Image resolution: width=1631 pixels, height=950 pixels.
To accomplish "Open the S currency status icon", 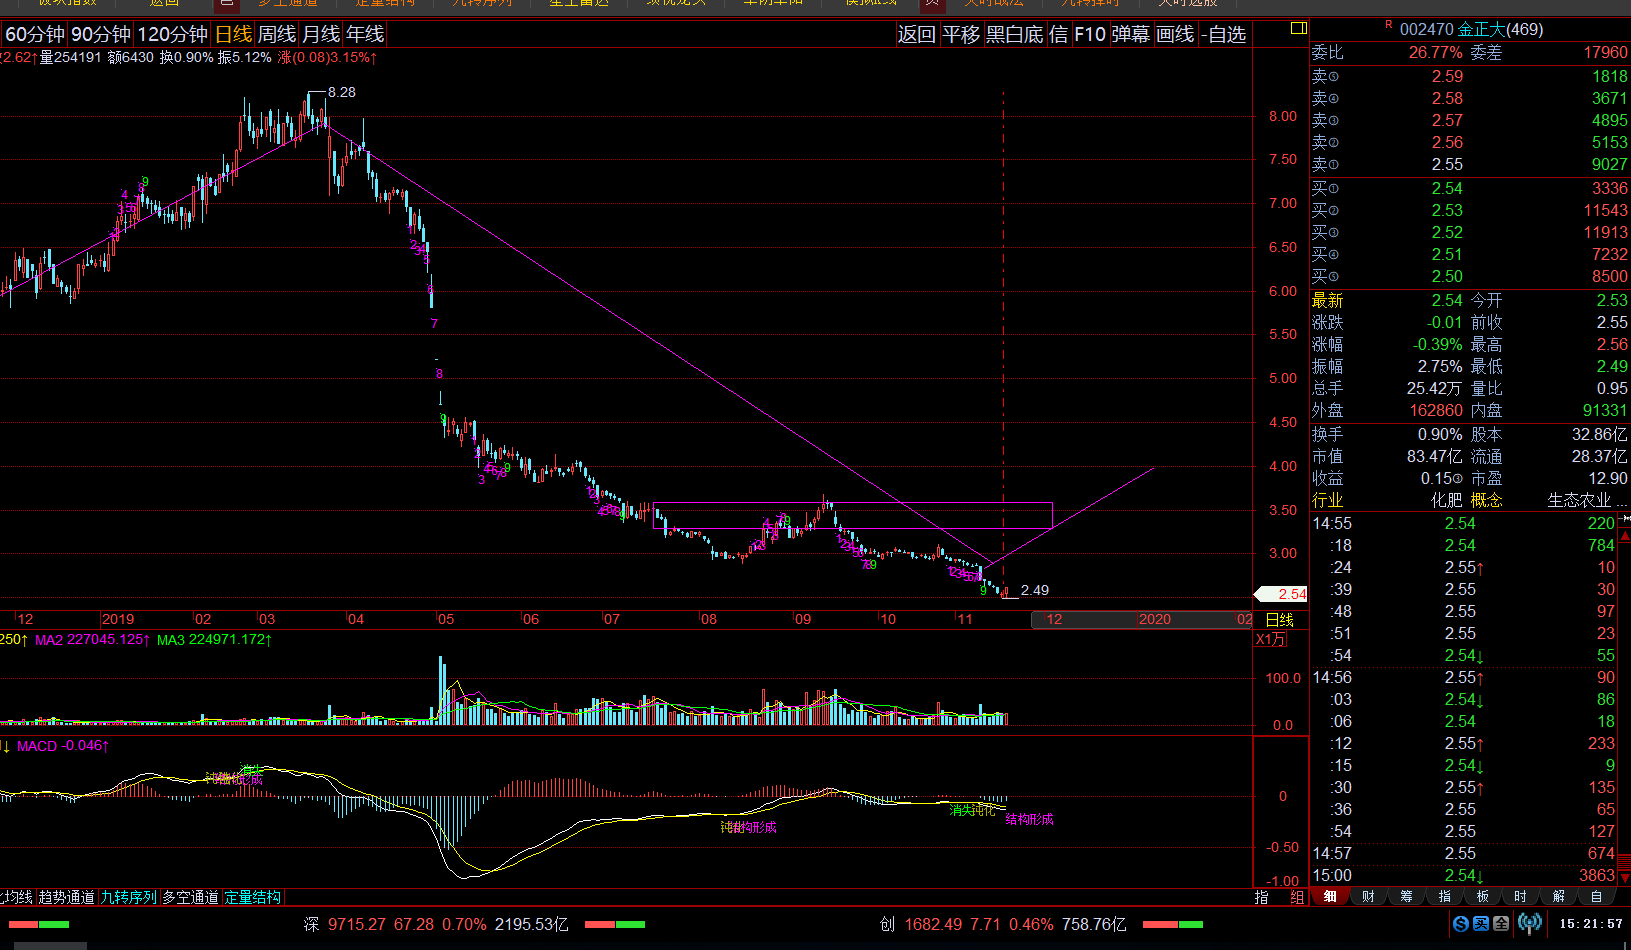I will pos(1461,924).
